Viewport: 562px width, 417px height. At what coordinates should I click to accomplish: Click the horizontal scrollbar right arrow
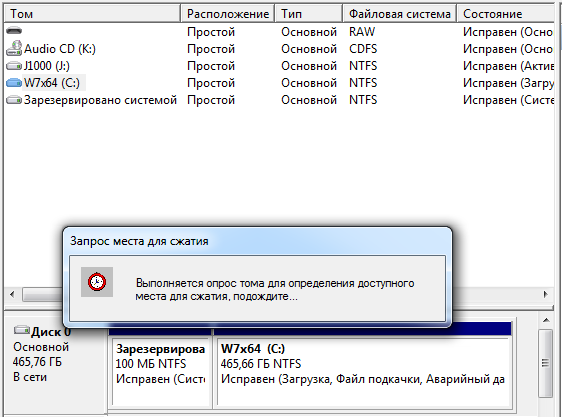546,294
